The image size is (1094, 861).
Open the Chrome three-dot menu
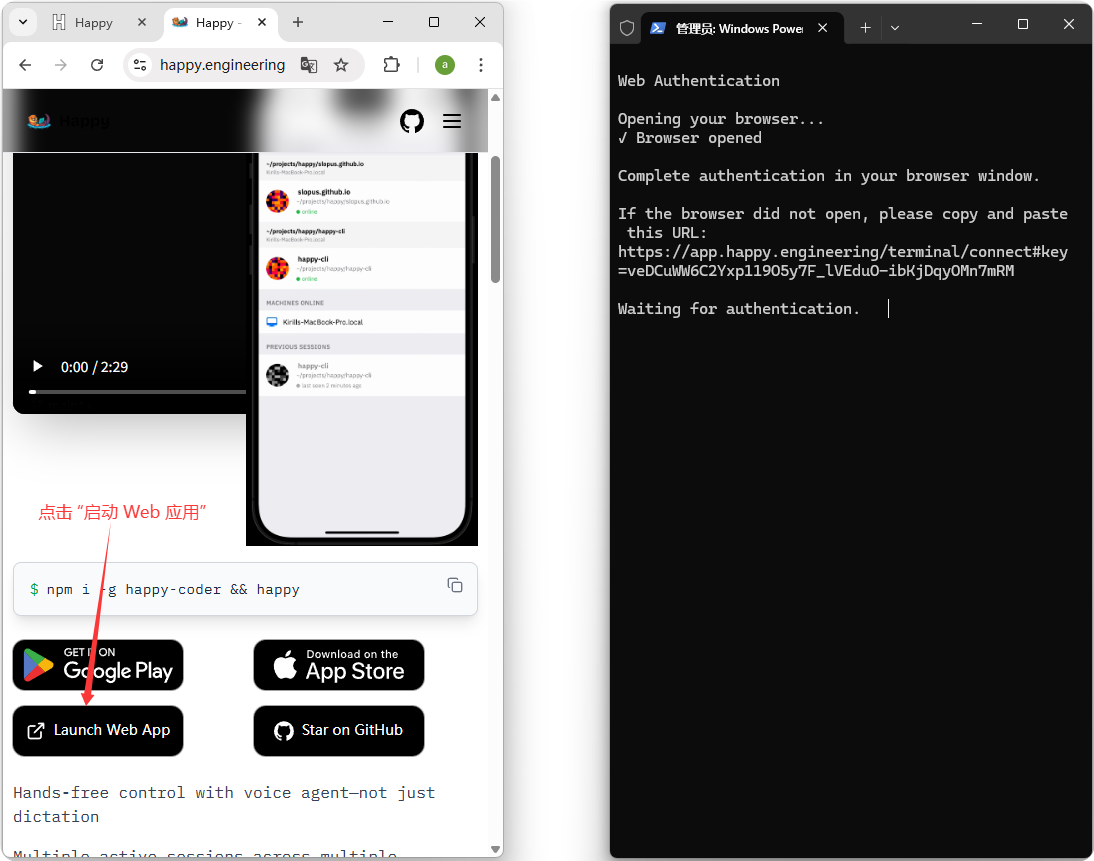point(481,65)
